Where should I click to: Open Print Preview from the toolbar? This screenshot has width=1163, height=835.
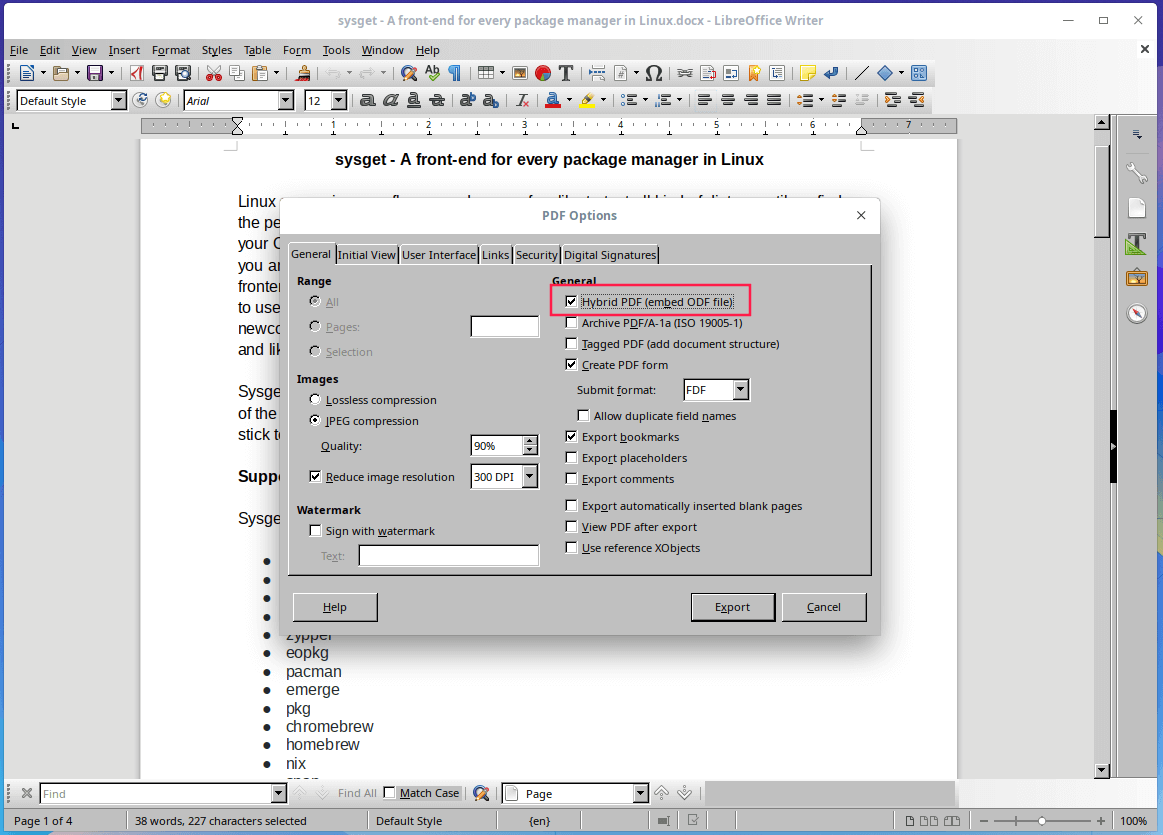[182, 73]
